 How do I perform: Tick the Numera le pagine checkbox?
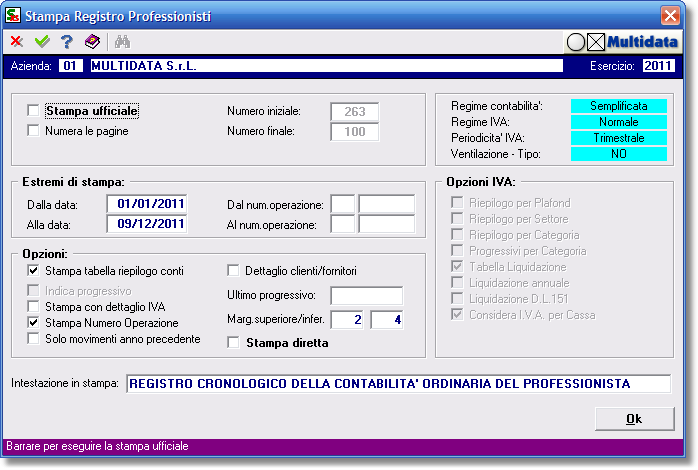(x=33, y=130)
